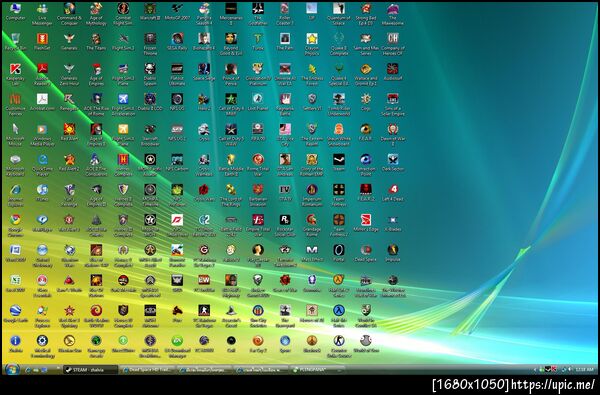Switch to Dead Space HD taskbar item
This screenshot has width=600, height=395.
coord(148,370)
